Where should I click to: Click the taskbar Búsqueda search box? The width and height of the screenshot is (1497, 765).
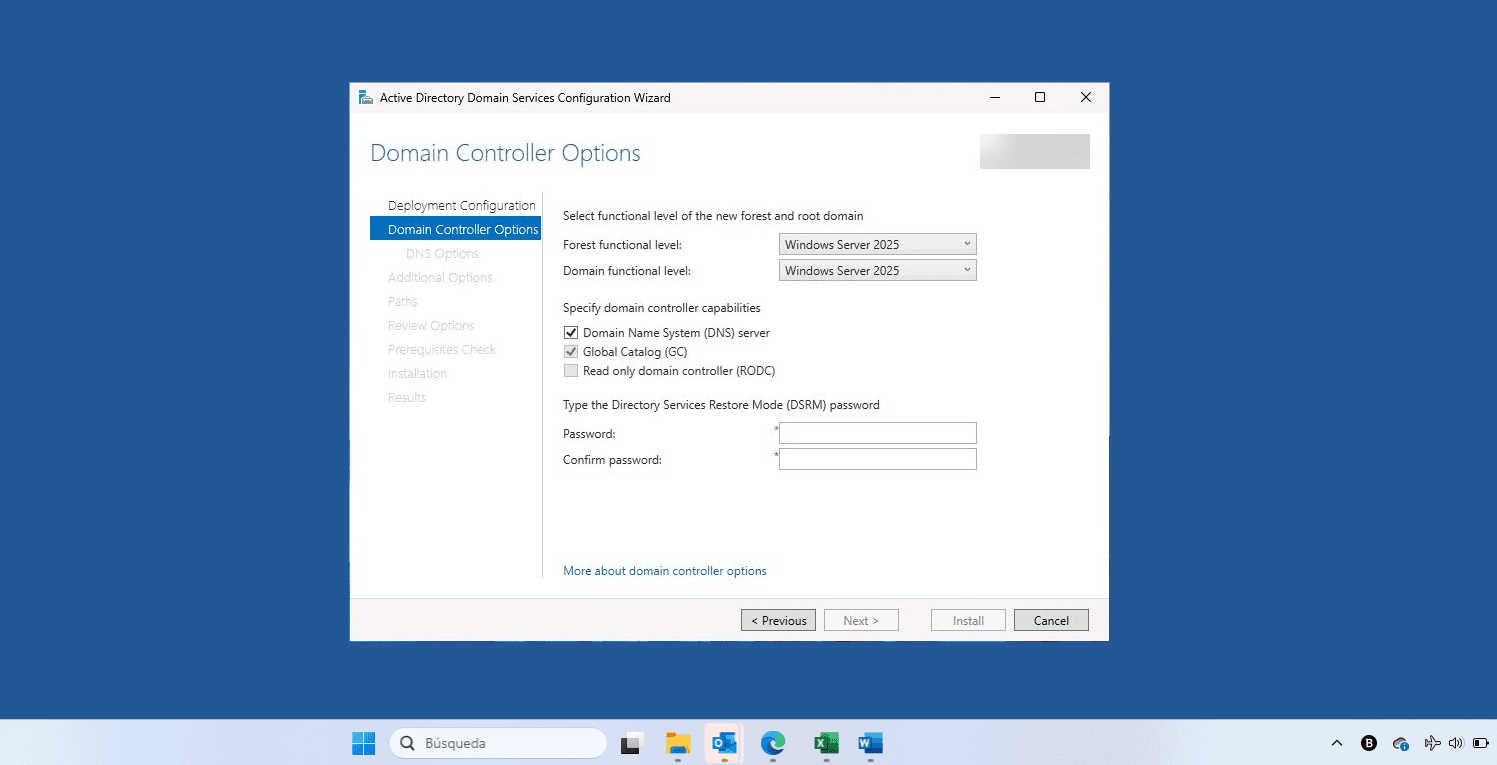pyautogui.click(x=498, y=743)
